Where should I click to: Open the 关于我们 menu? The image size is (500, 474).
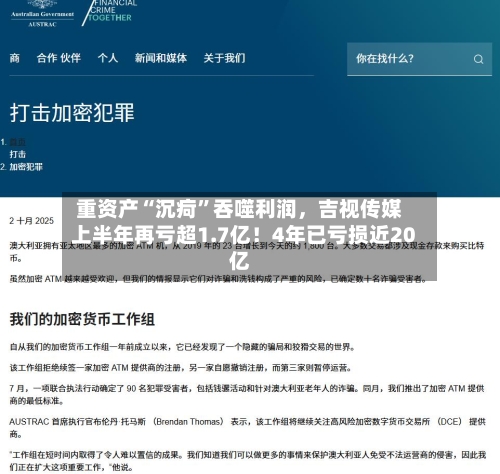coord(224,58)
